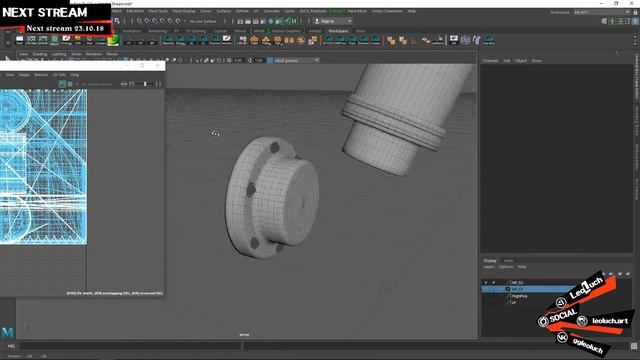The height and width of the screenshot is (360, 640).
Task: Click the Make Live magnet icon
Action: [x=178, y=21]
